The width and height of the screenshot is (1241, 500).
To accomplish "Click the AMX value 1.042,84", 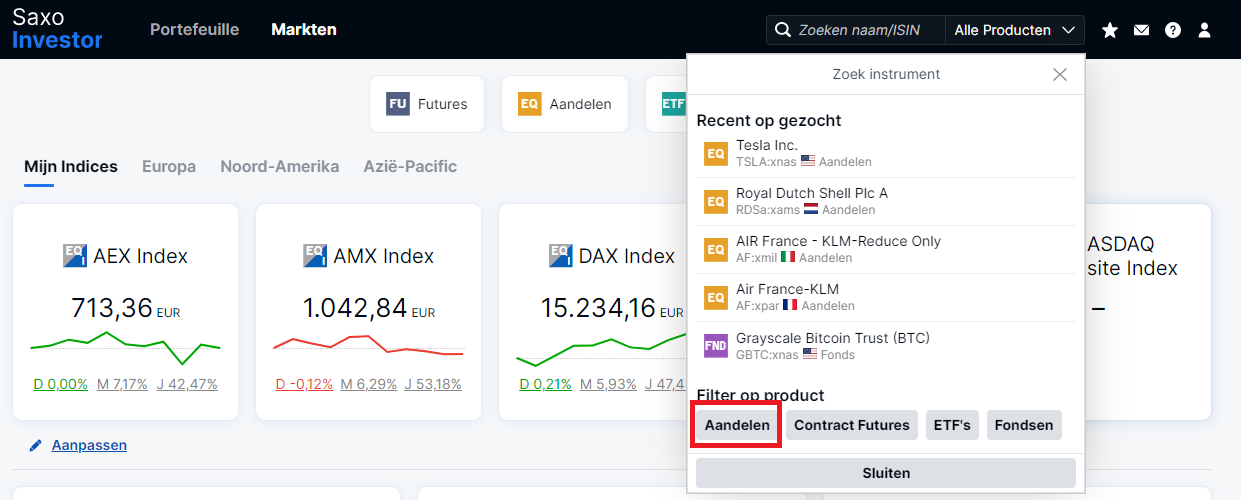I will [355, 308].
